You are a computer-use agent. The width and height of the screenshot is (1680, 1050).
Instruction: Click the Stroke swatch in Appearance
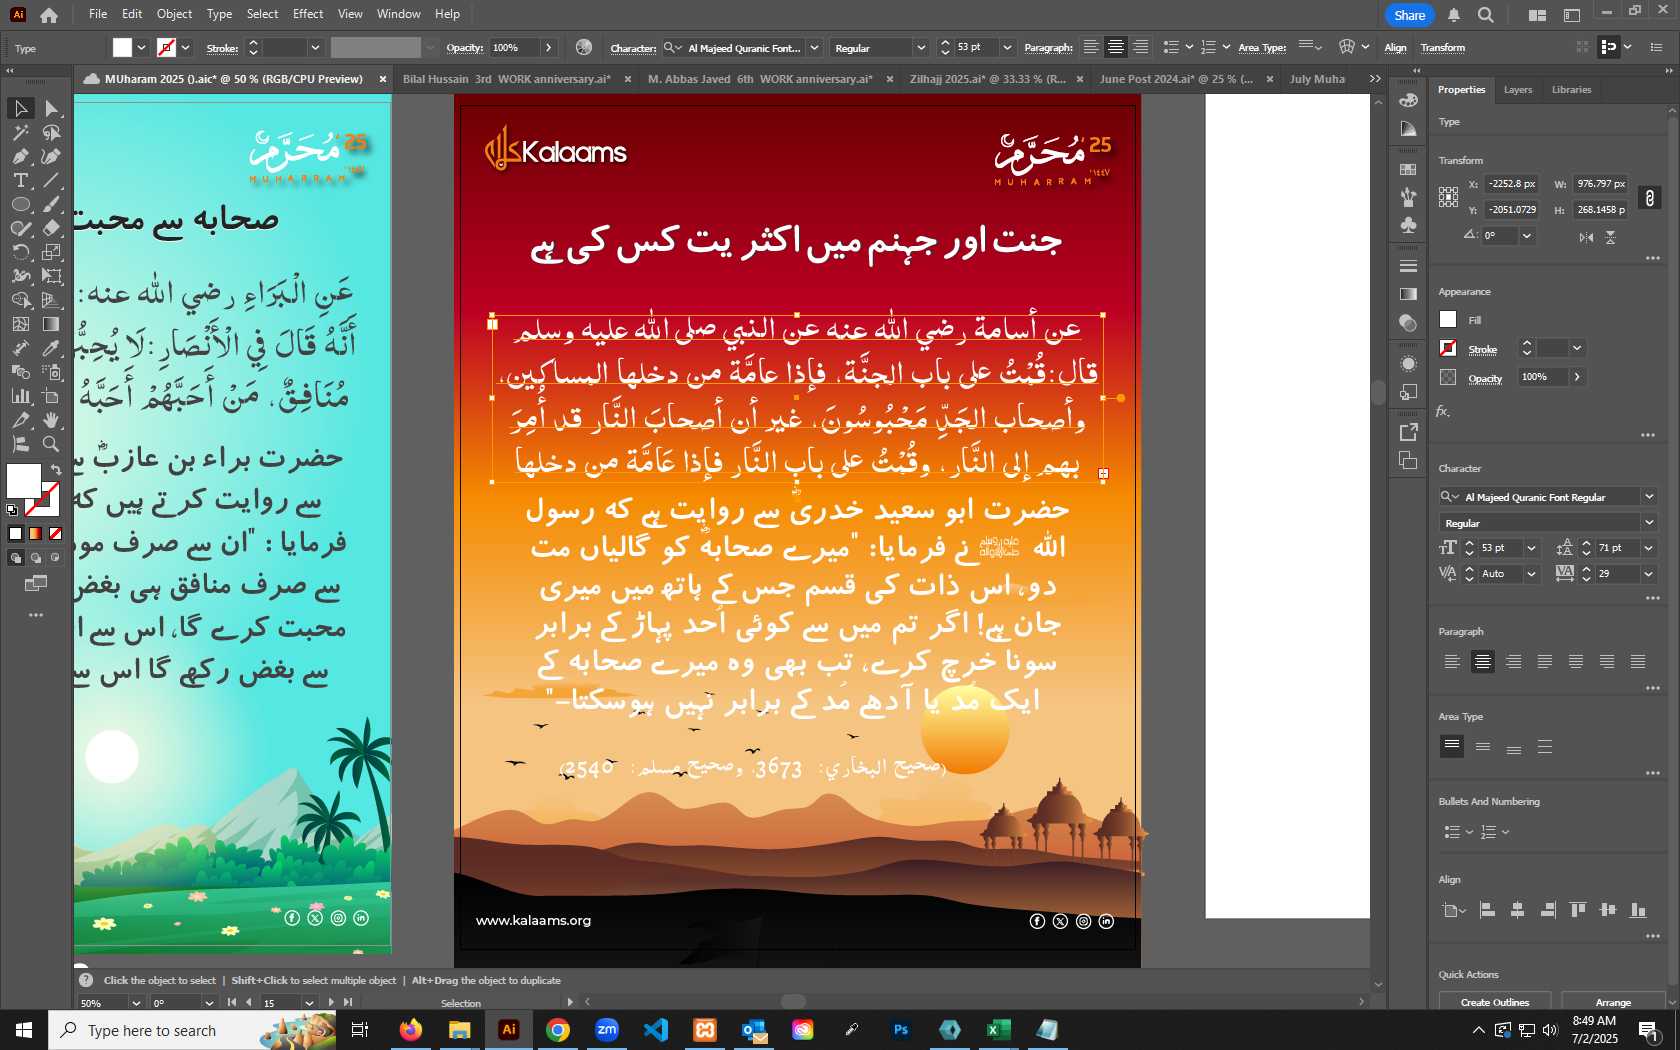pos(1448,348)
